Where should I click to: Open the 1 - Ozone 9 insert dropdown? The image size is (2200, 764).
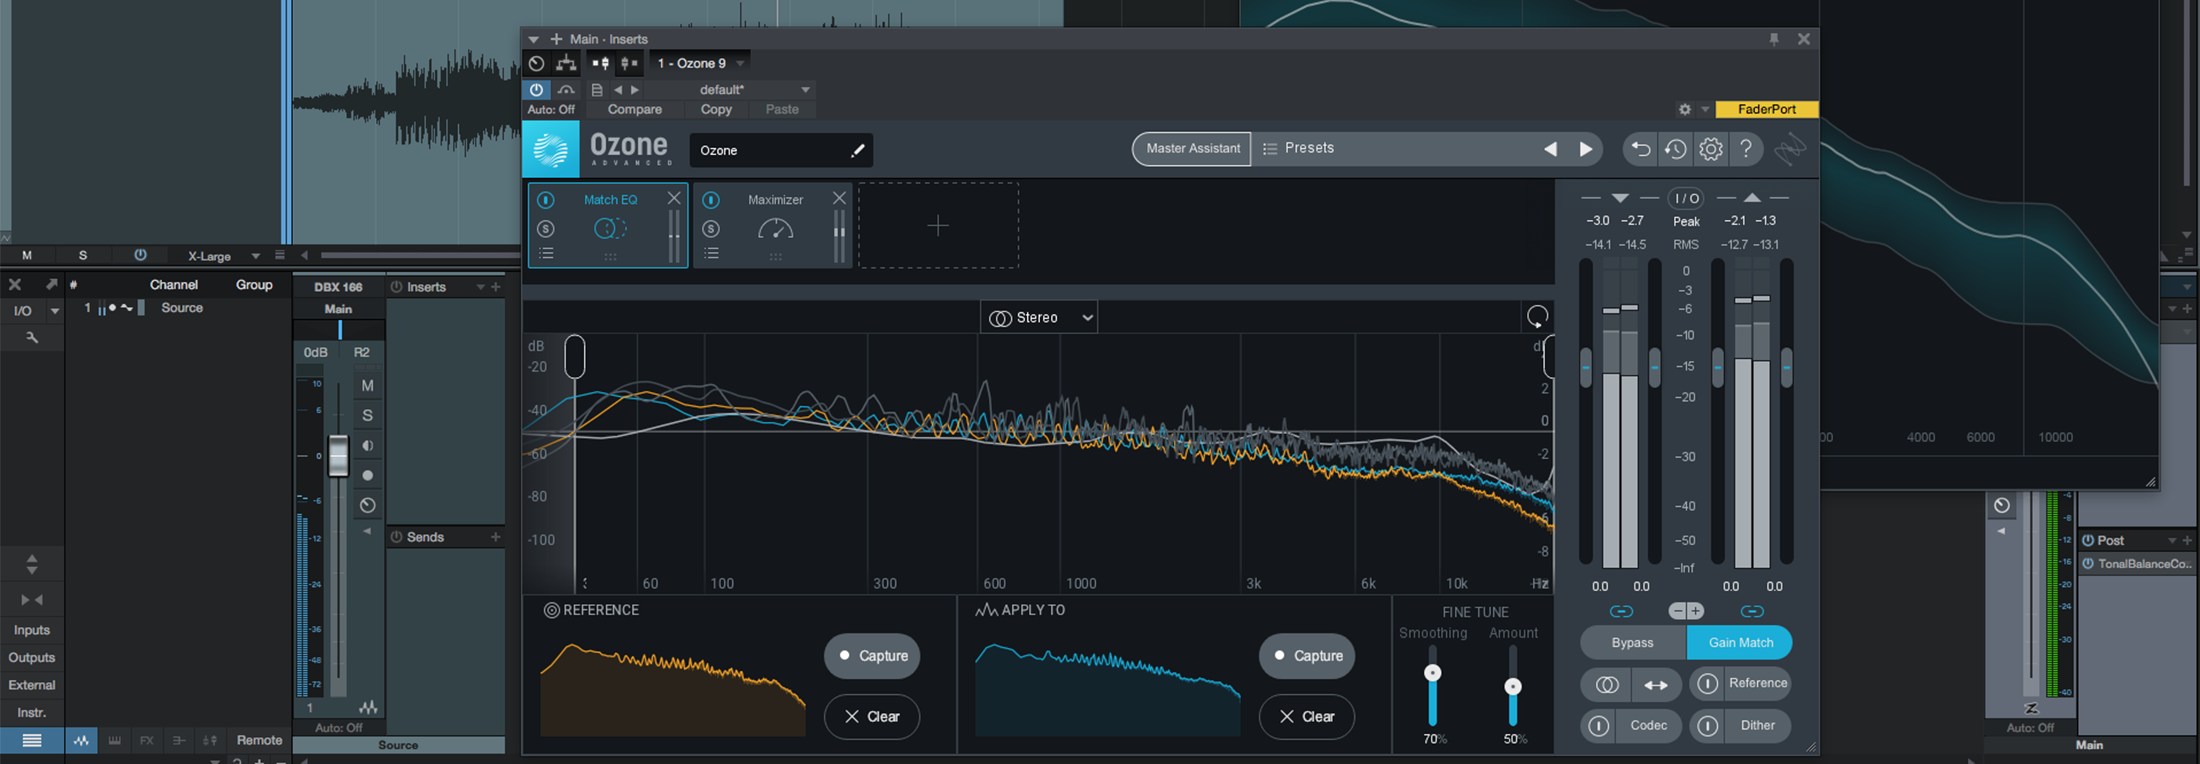pyautogui.click(x=700, y=63)
